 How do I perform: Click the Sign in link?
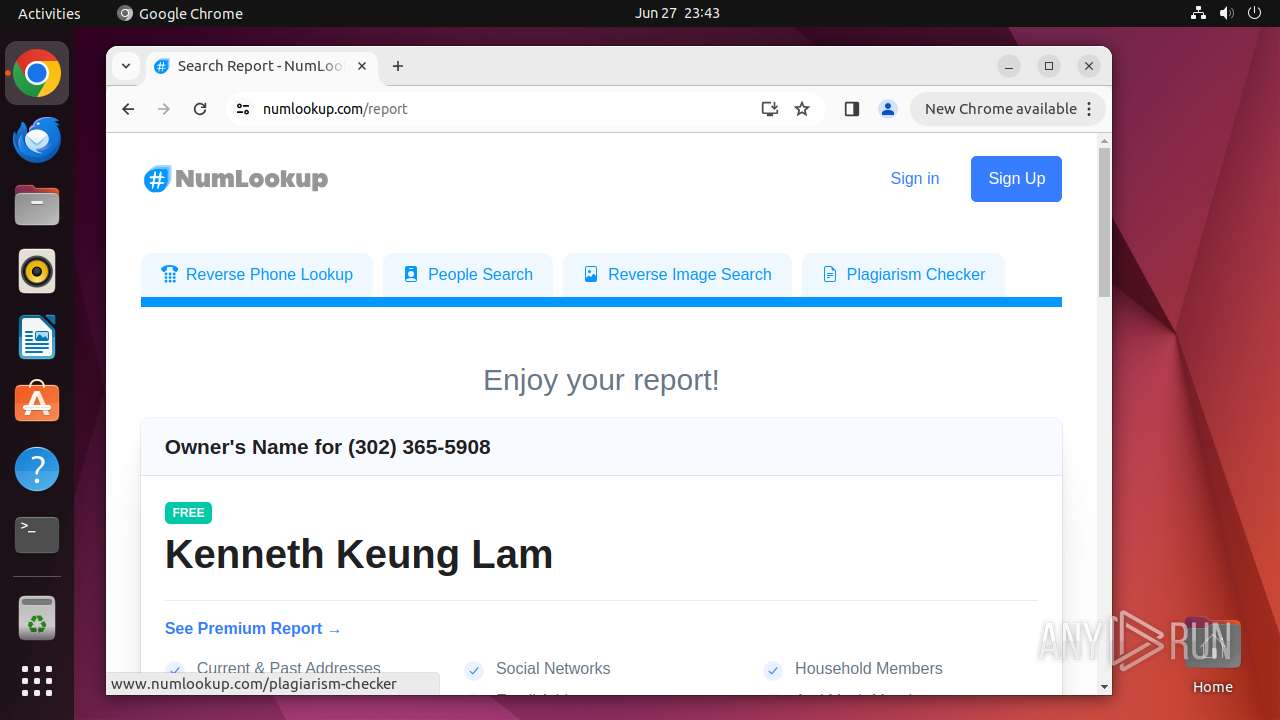pos(915,179)
